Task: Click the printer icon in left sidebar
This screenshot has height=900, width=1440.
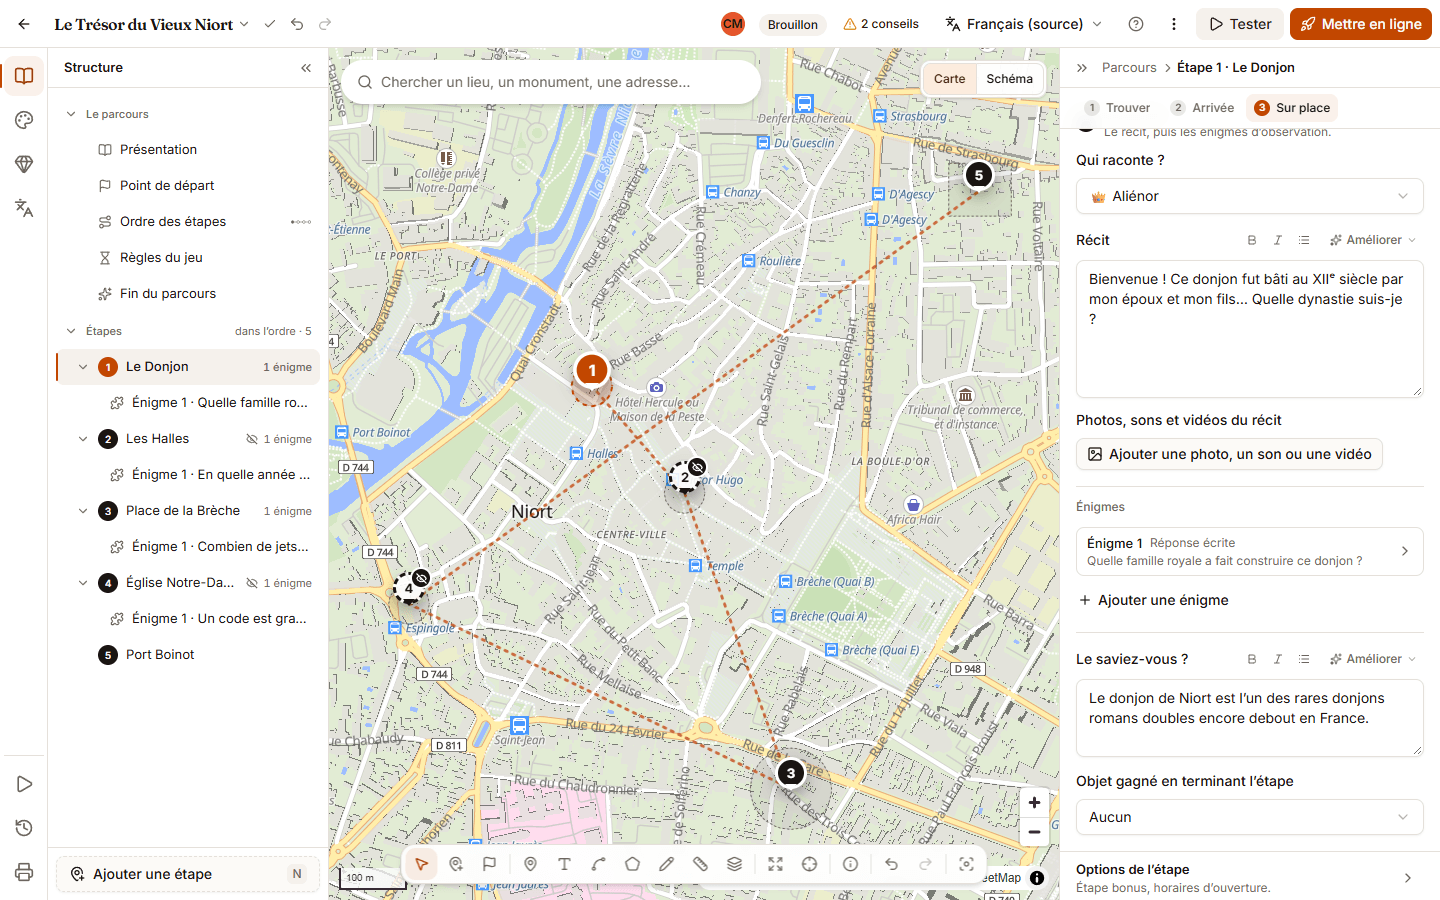Action: pyautogui.click(x=24, y=872)
